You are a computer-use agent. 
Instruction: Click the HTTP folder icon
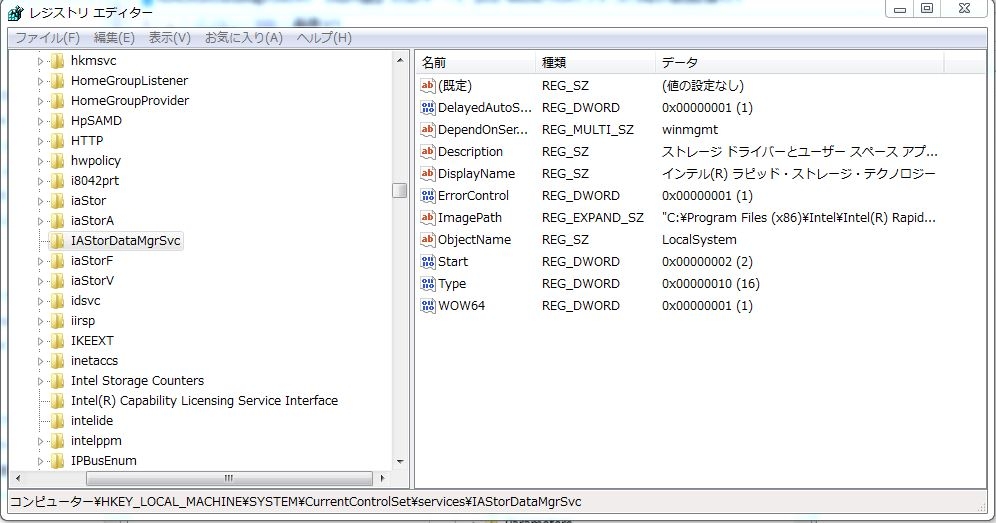57,141
